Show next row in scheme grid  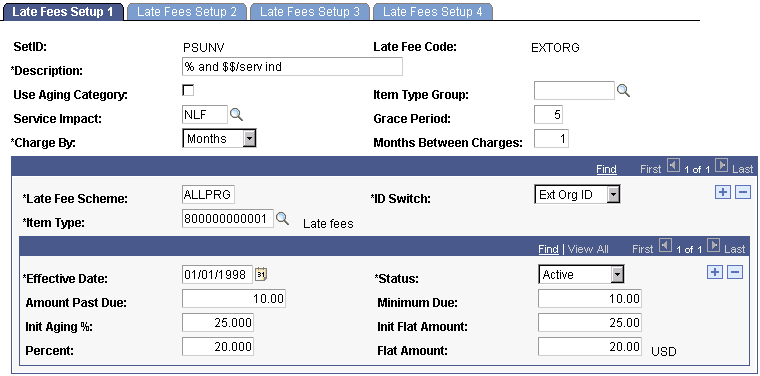point(722,167)
